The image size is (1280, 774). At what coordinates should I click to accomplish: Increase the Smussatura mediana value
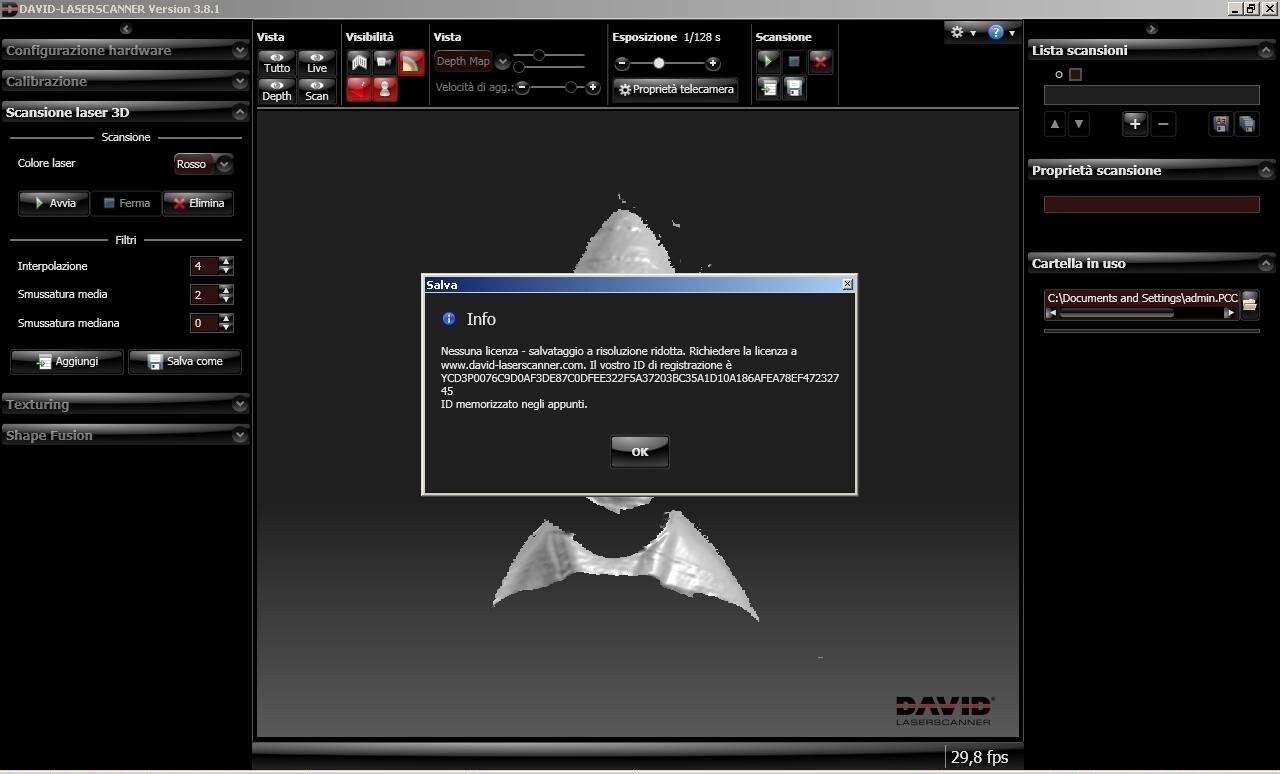click(226, 319)
